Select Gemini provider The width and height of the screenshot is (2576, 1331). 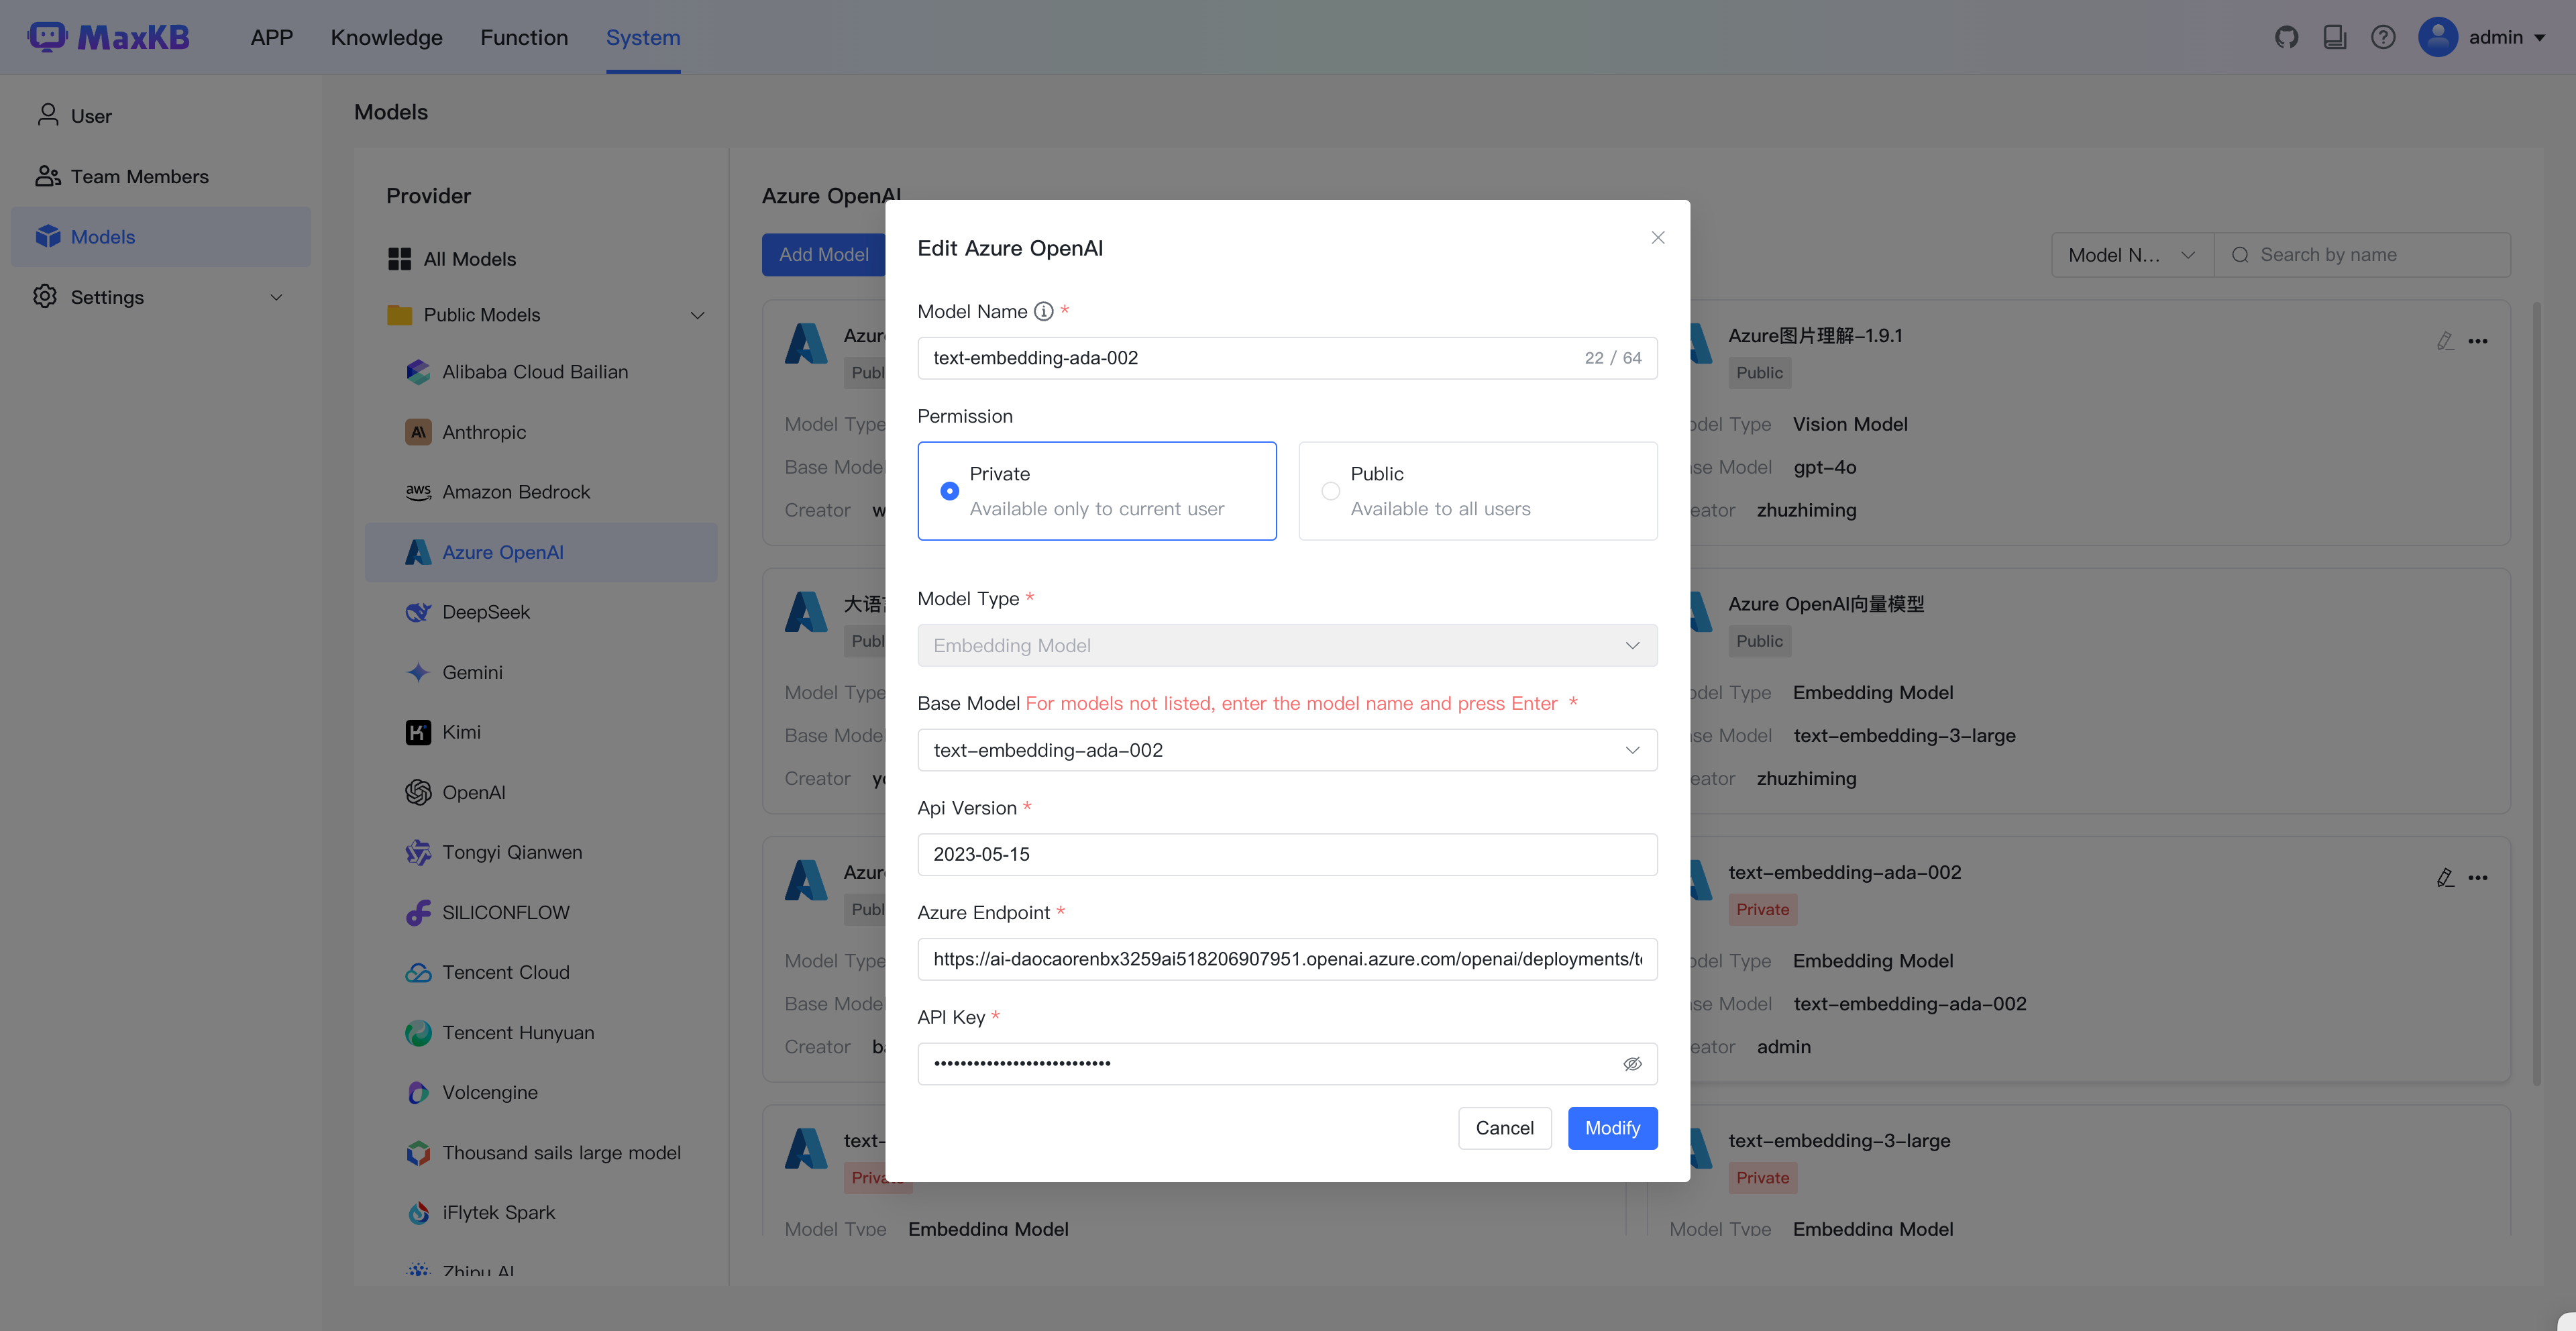click(541, 672)
